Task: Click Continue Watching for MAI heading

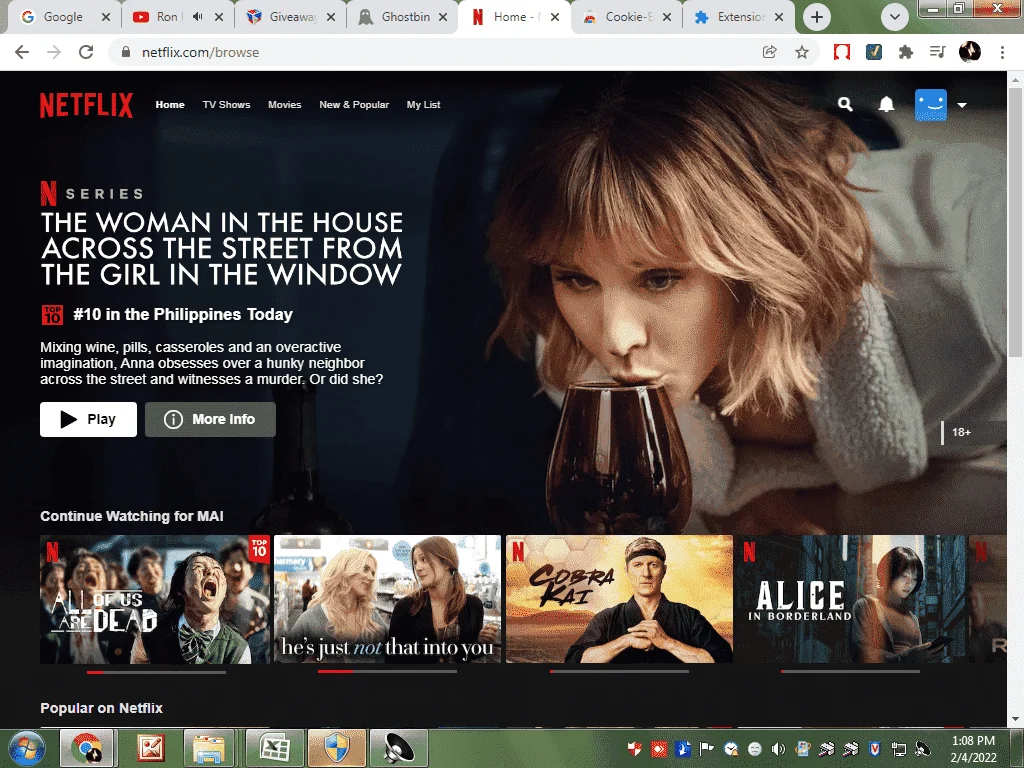Action: coord(132,516)
